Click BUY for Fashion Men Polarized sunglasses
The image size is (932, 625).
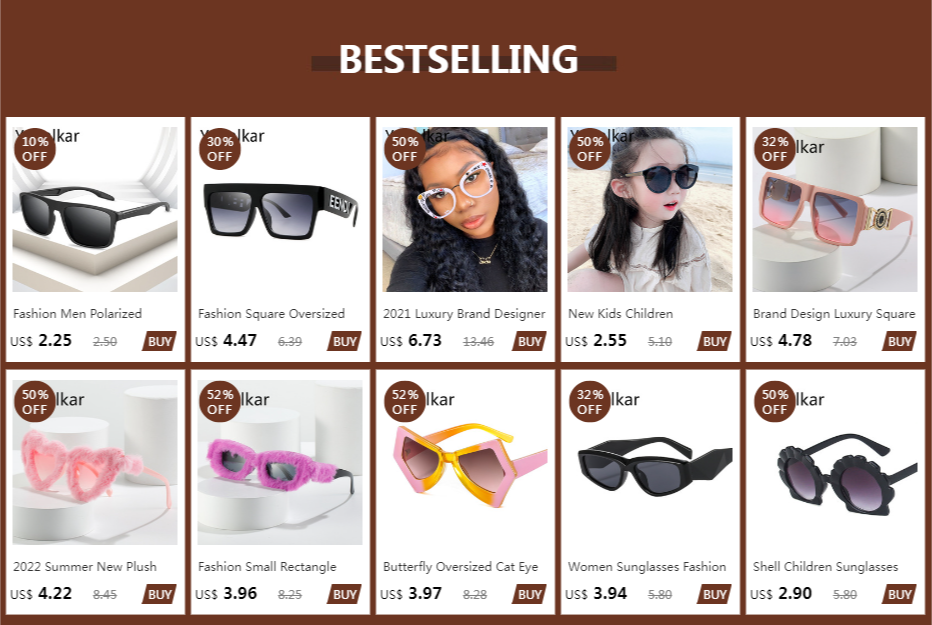click(x=159, y=341)
